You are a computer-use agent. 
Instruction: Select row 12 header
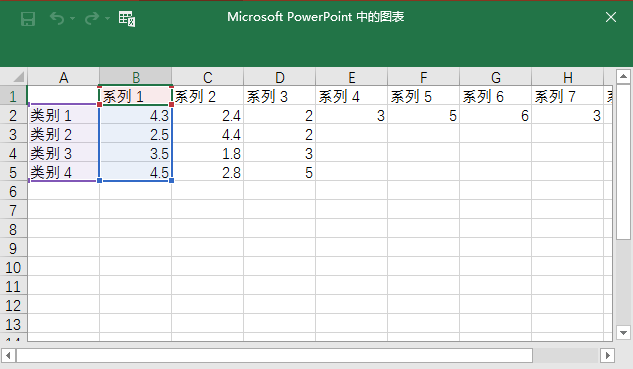point(13,305)
